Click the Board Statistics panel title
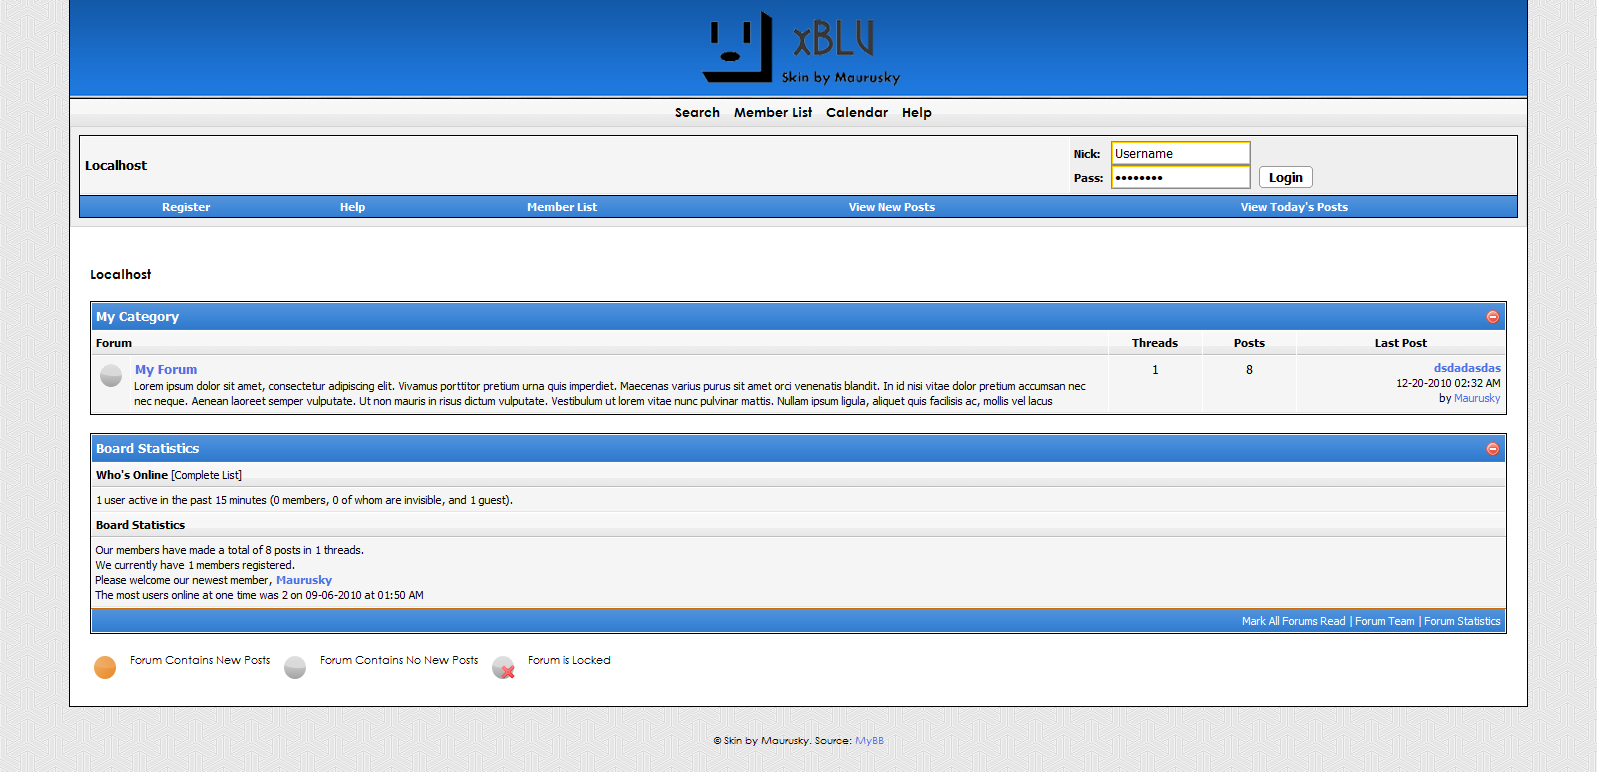The height and width of the screenshot is (772, 1597). click(147, 449)
